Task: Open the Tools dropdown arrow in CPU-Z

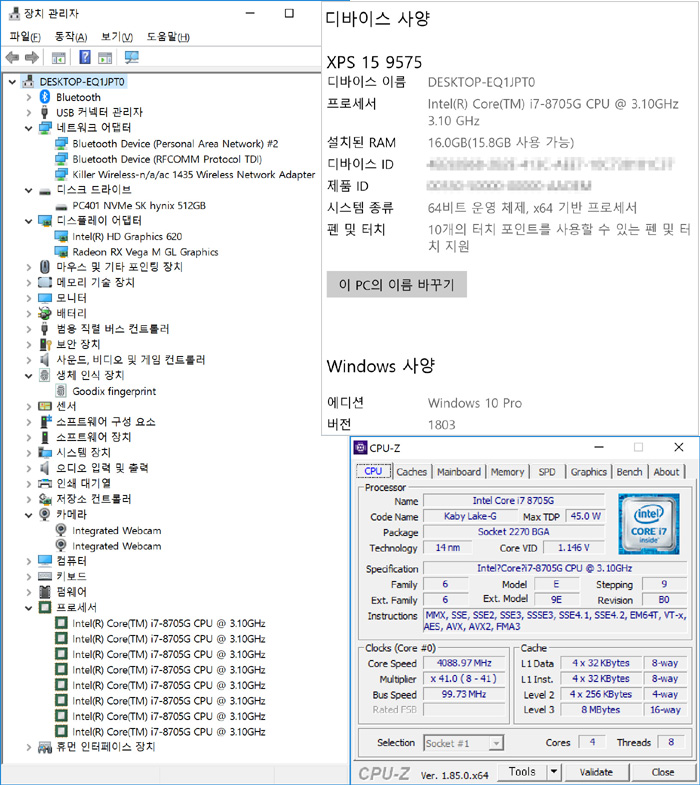Action: tap(553, 771)
